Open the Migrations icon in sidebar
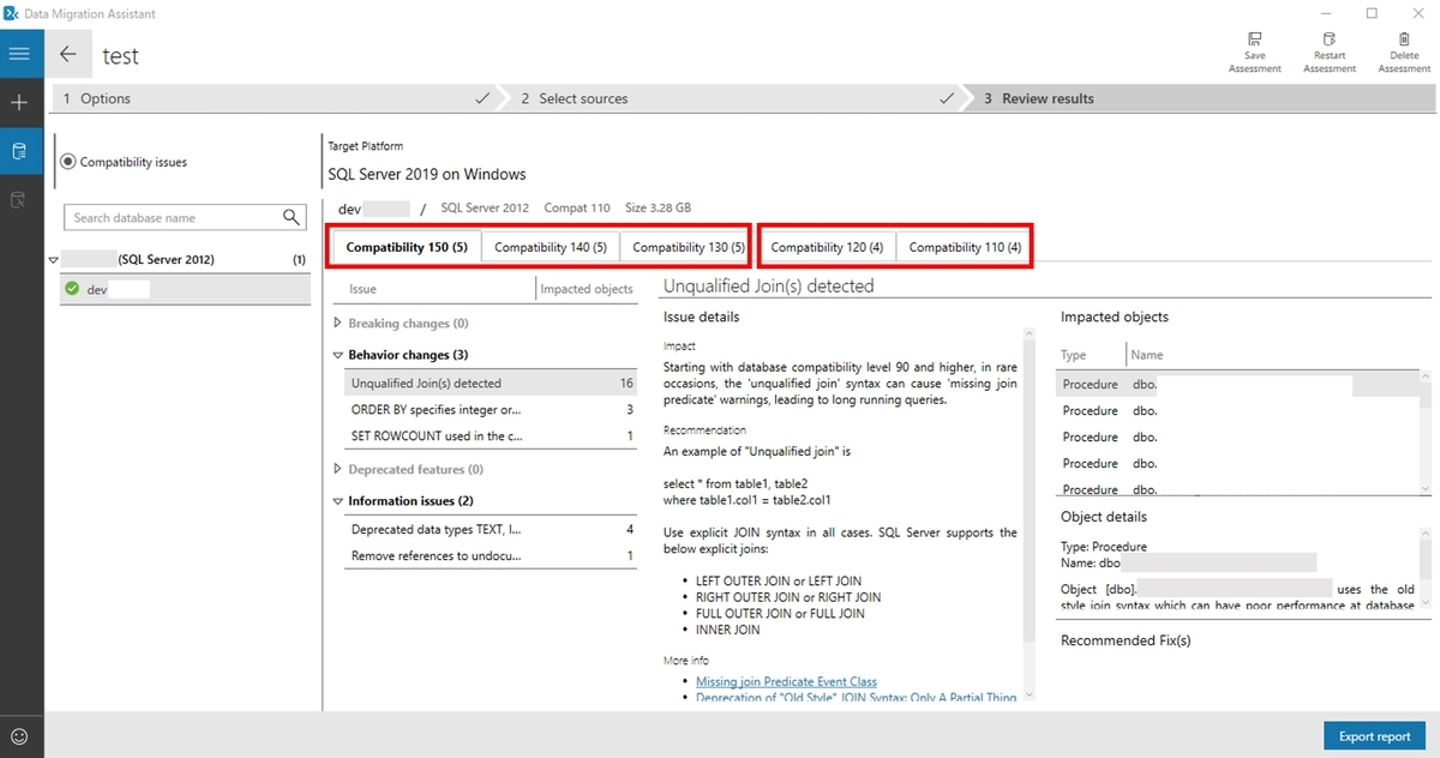The width and height of the screenshot is (1440, 758). (x=19, y=201)
